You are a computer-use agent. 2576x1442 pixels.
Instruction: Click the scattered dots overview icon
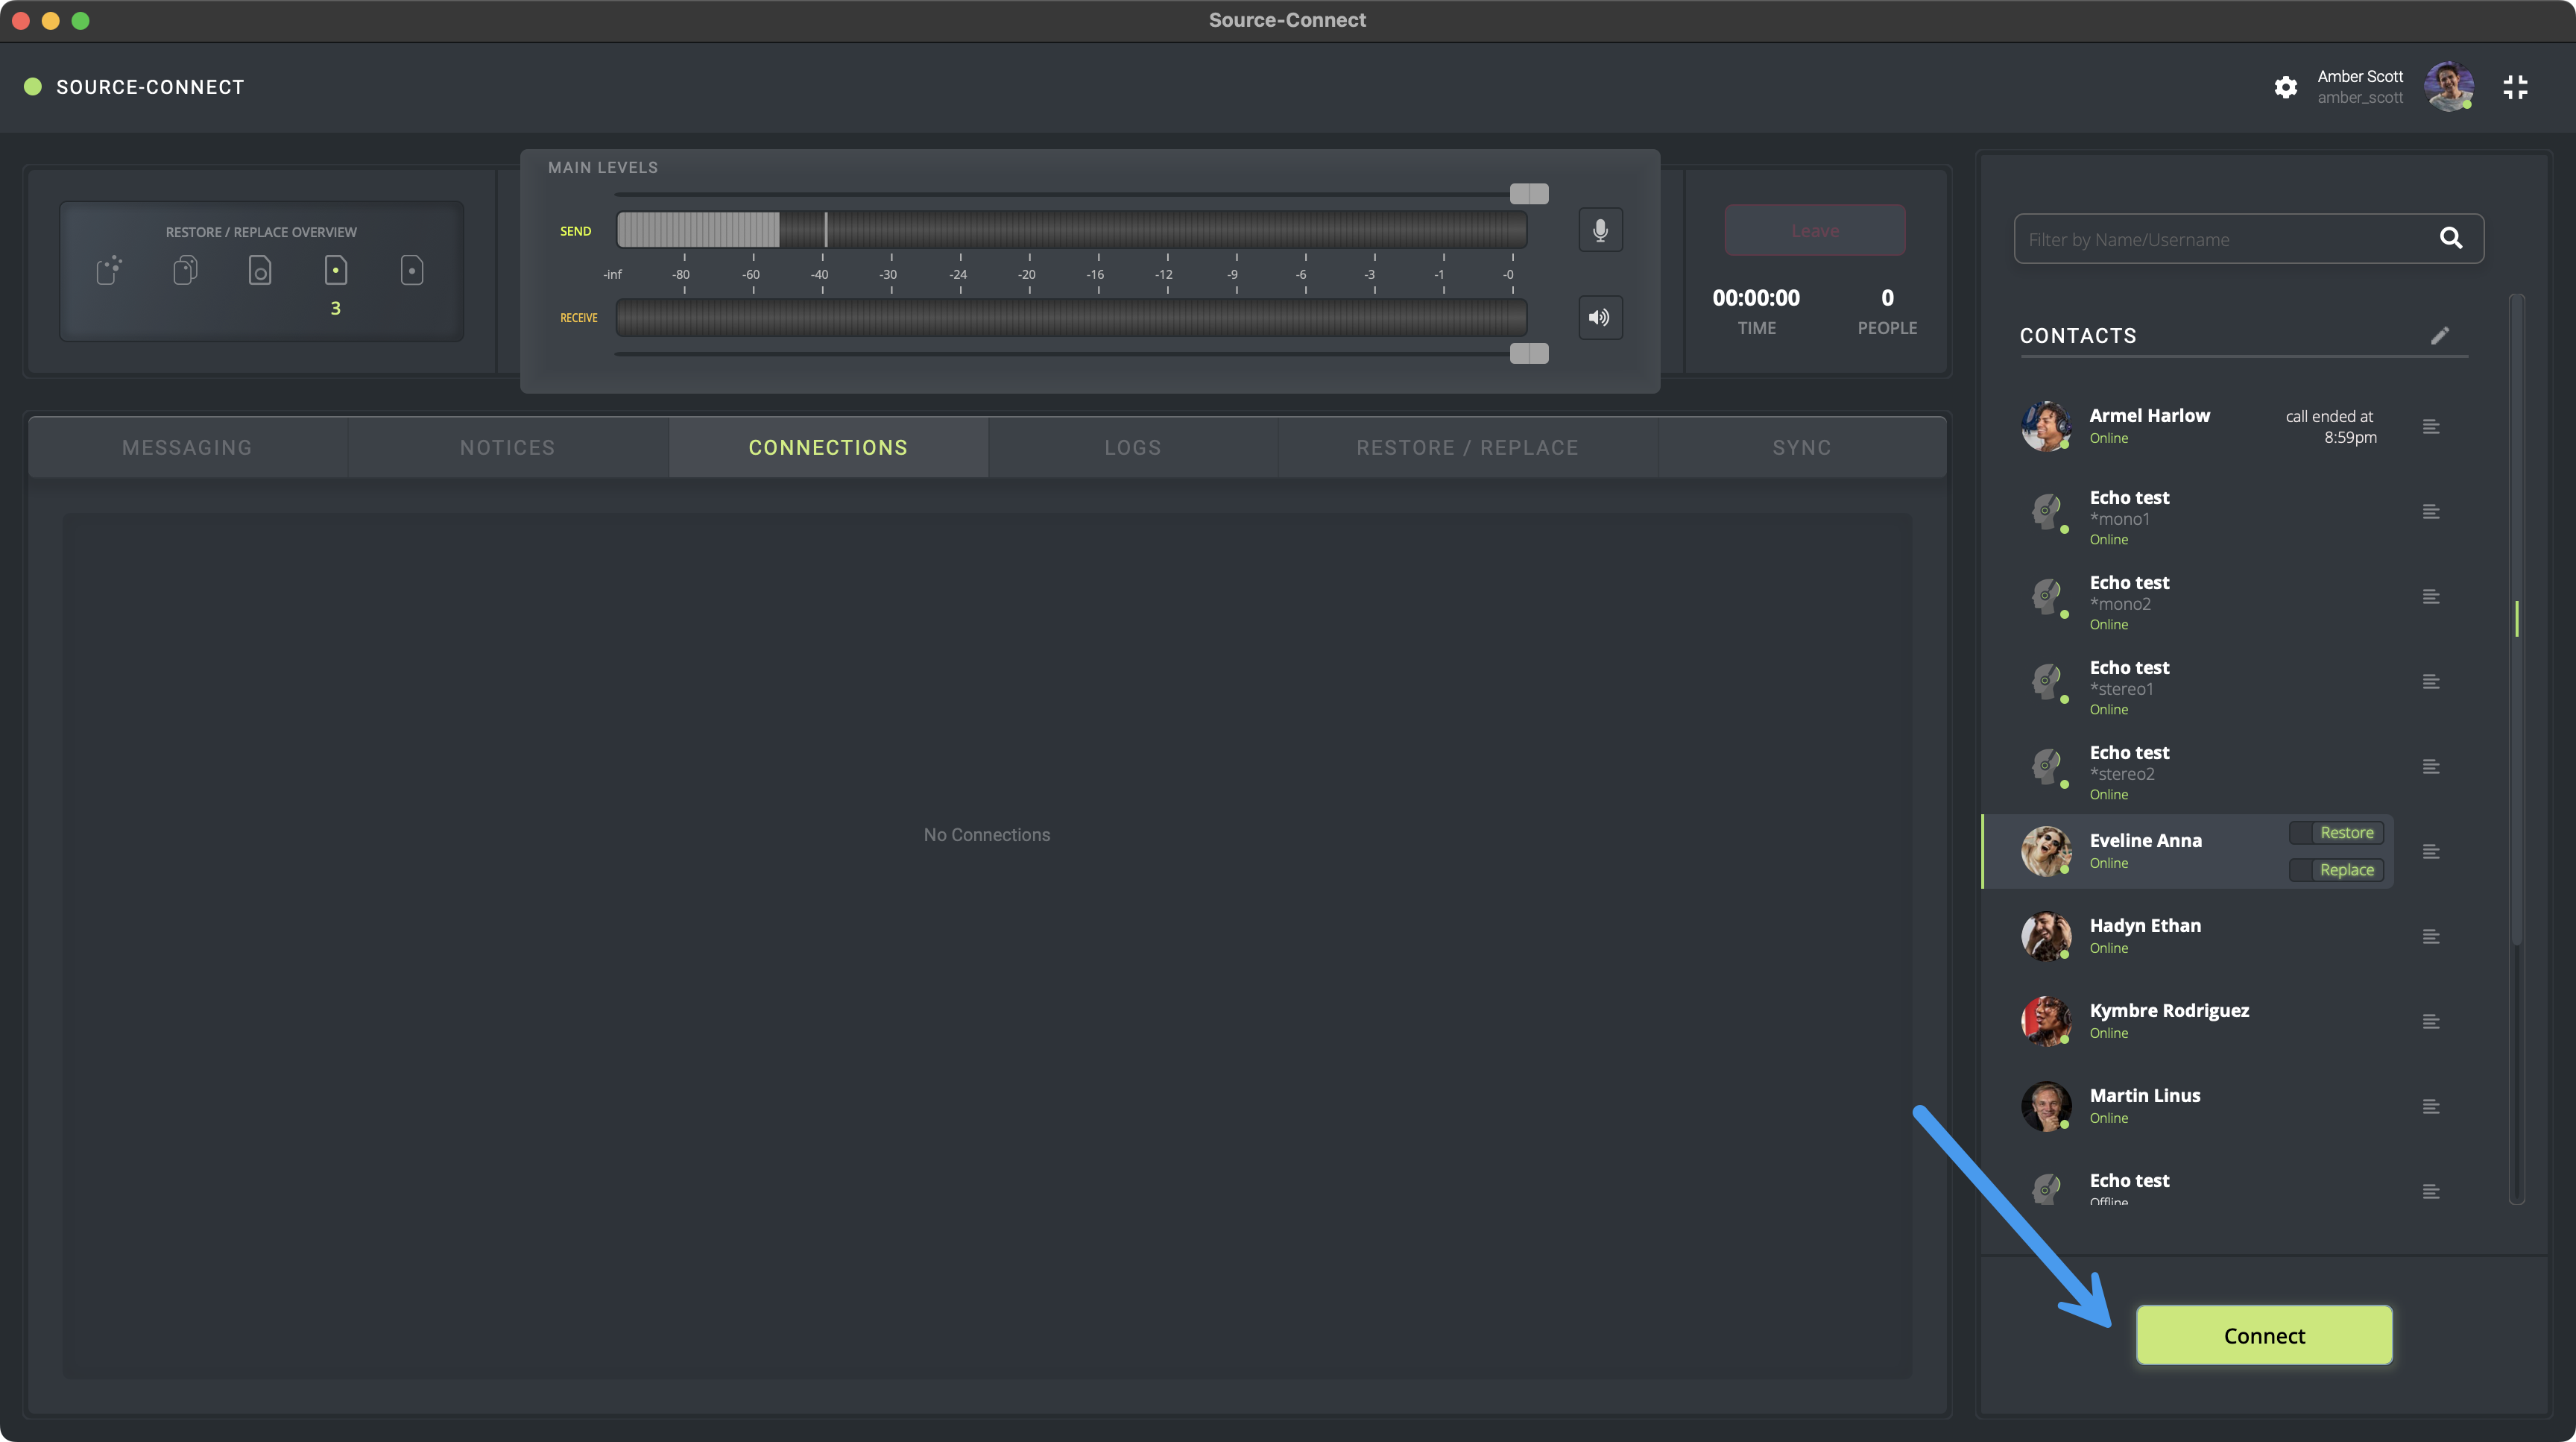(109, 270)
